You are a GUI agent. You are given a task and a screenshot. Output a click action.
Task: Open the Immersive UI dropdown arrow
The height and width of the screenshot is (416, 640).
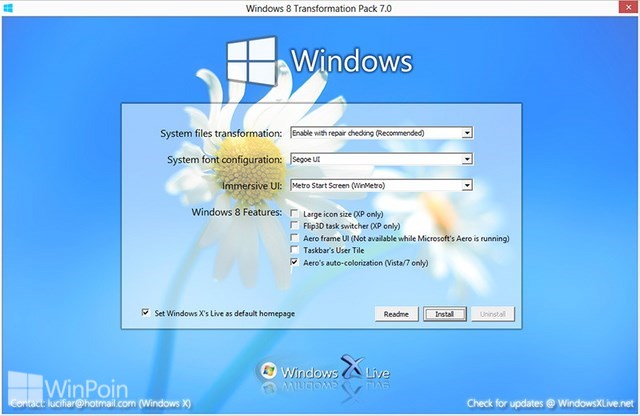point(467,185)
